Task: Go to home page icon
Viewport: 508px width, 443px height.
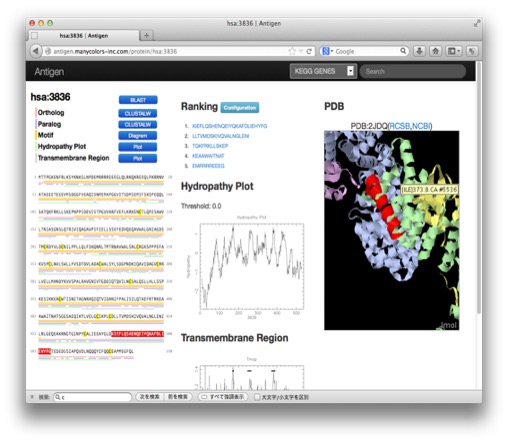Action: pos(435,51)
